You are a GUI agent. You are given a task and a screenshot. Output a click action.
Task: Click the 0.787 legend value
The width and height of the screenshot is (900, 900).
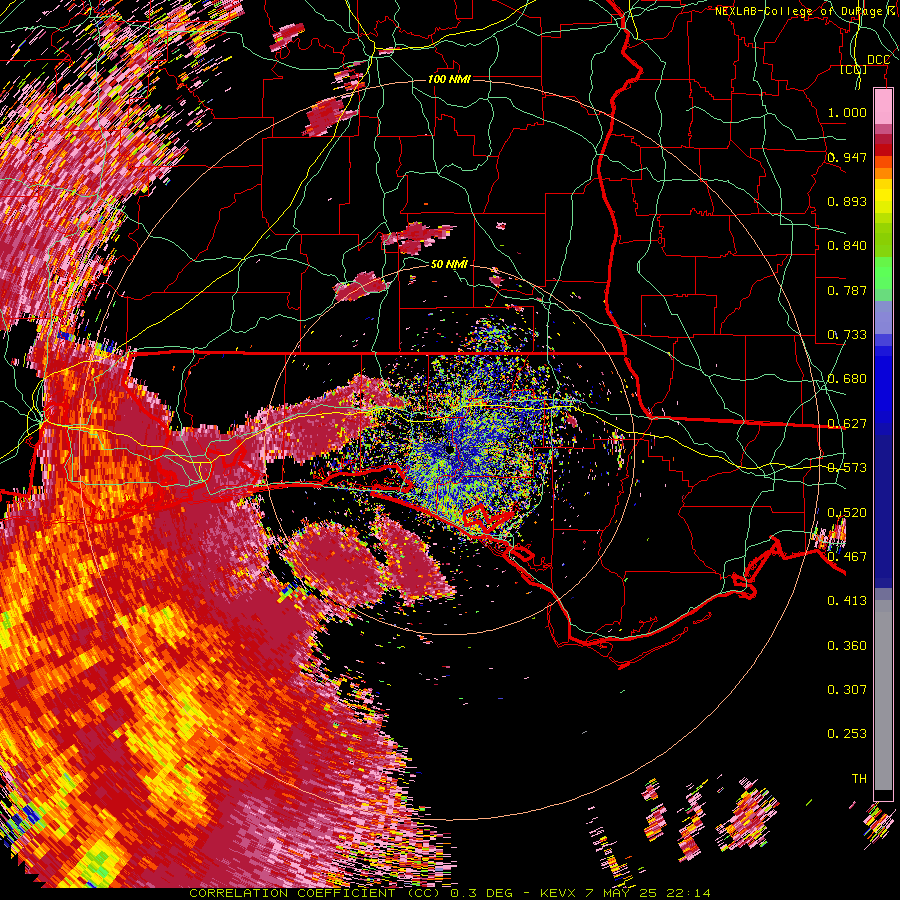(x=847, y=290)
